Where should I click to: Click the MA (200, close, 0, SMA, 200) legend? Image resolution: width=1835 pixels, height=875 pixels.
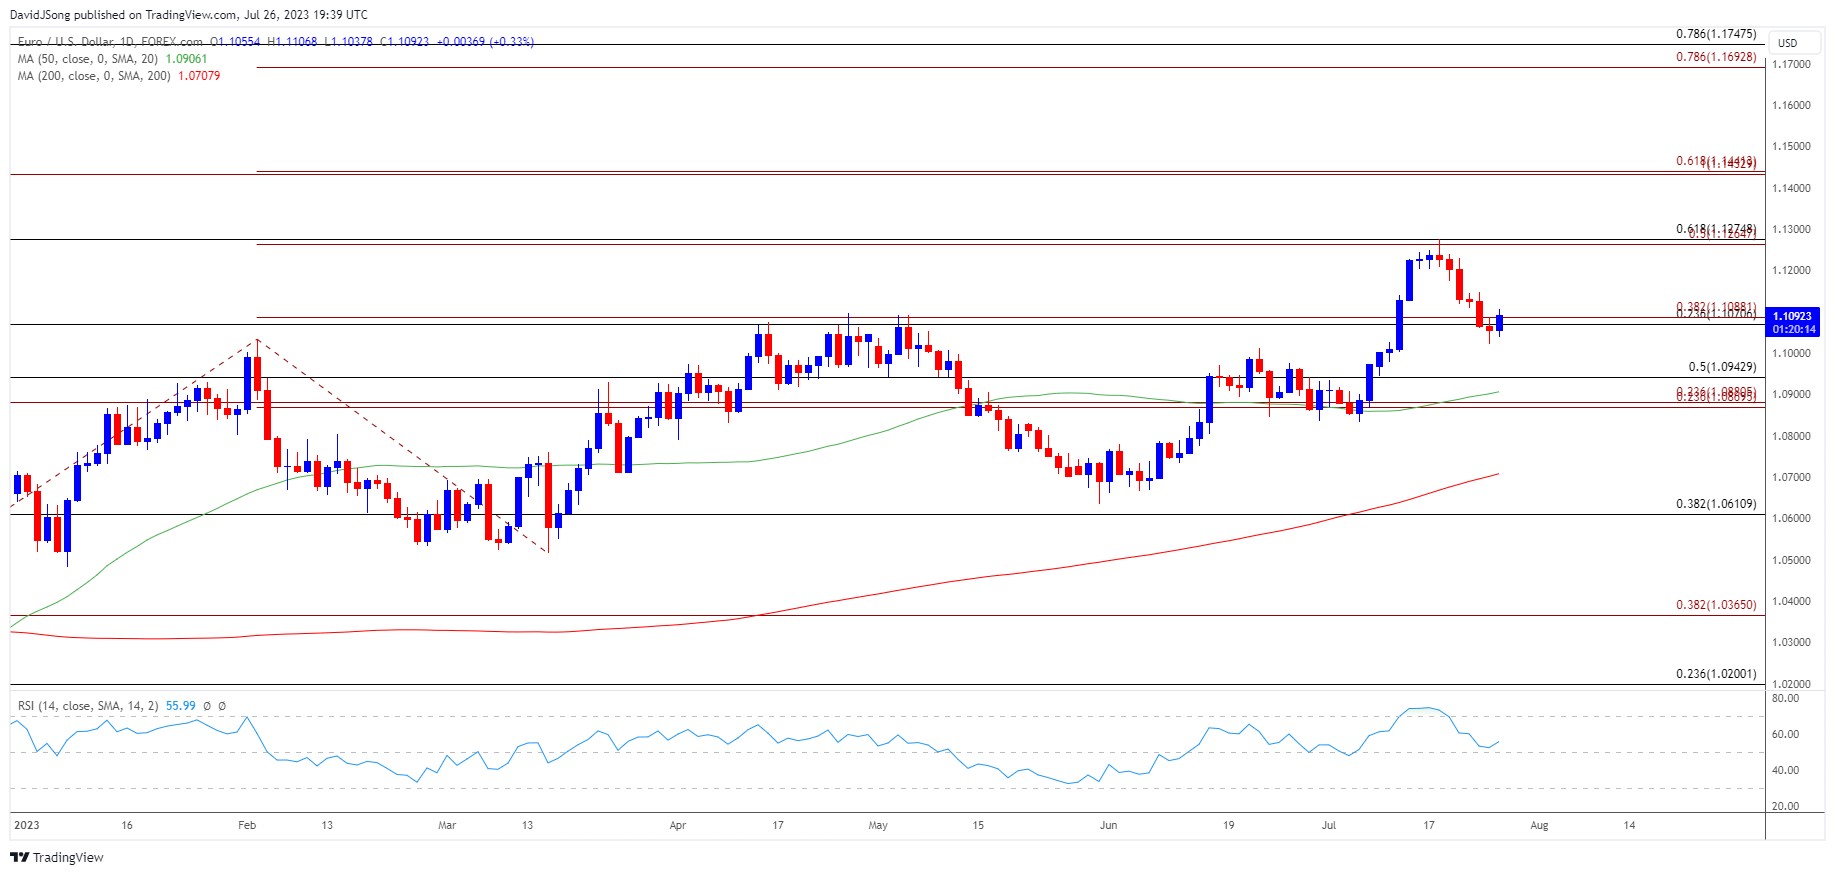pos(94,76)
